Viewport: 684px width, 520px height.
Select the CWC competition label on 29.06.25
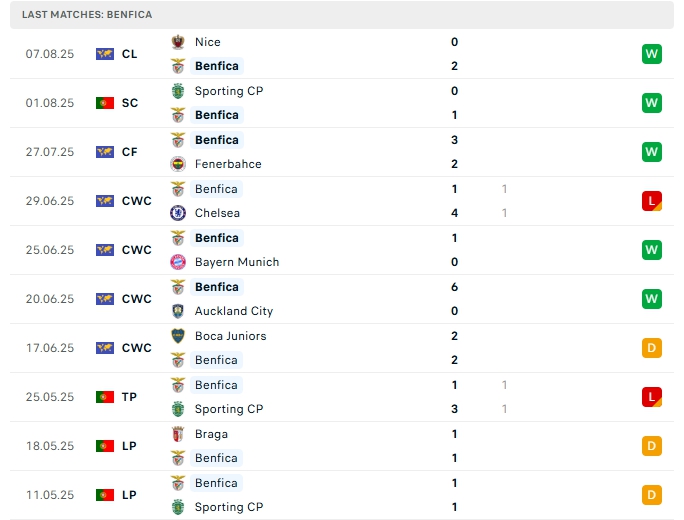(137, 201)
